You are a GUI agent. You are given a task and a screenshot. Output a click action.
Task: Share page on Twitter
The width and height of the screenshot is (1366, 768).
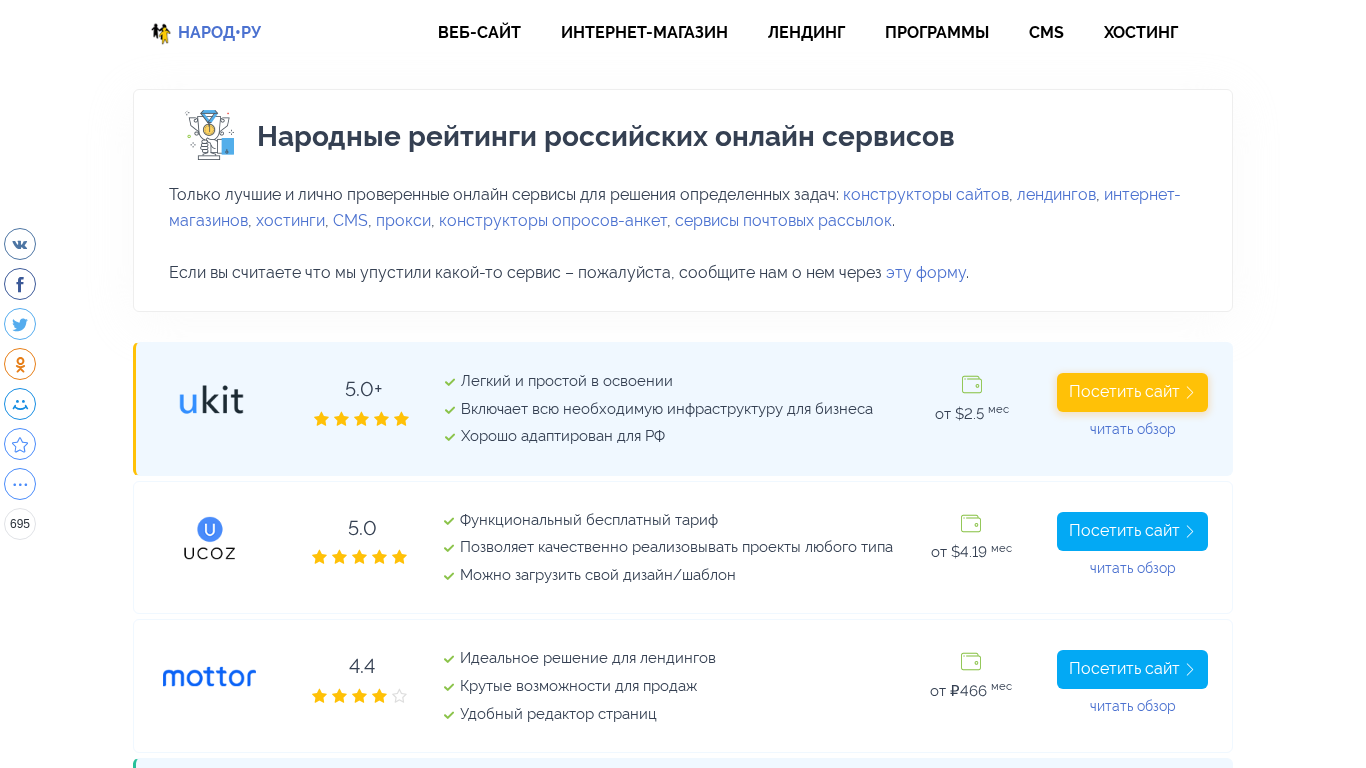(x=20, y=324)
